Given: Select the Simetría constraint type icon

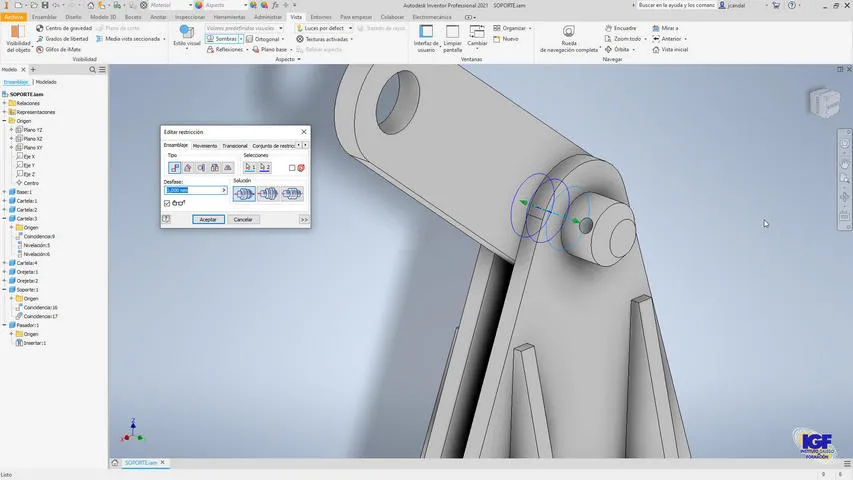Looking at the screenshot, I should point(228,168).
